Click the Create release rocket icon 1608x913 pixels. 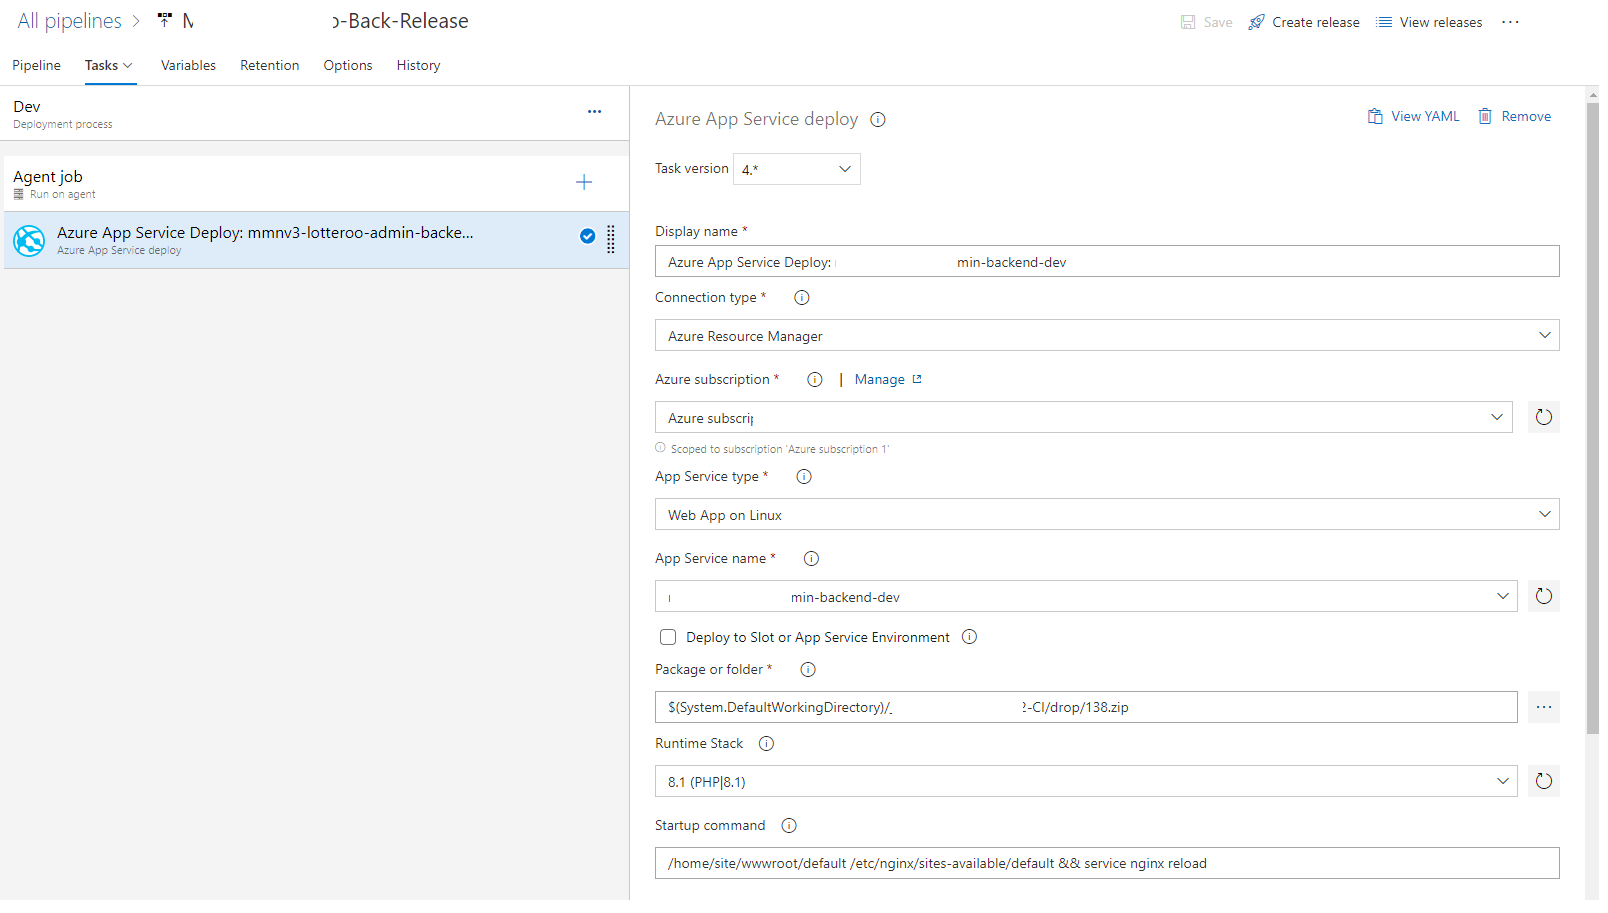coord(1256,22)
